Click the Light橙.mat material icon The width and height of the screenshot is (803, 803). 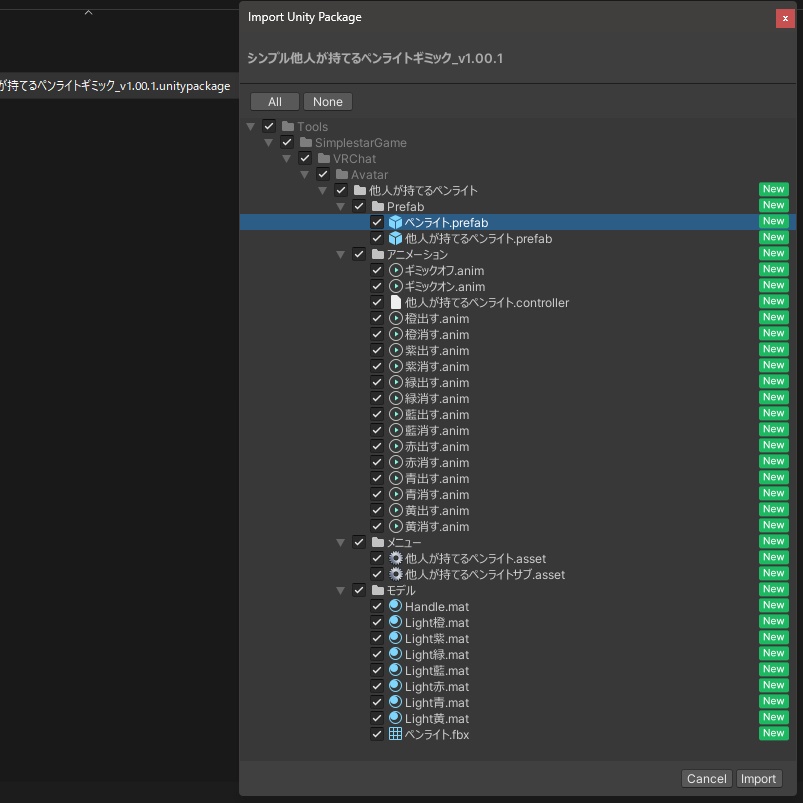395,622
